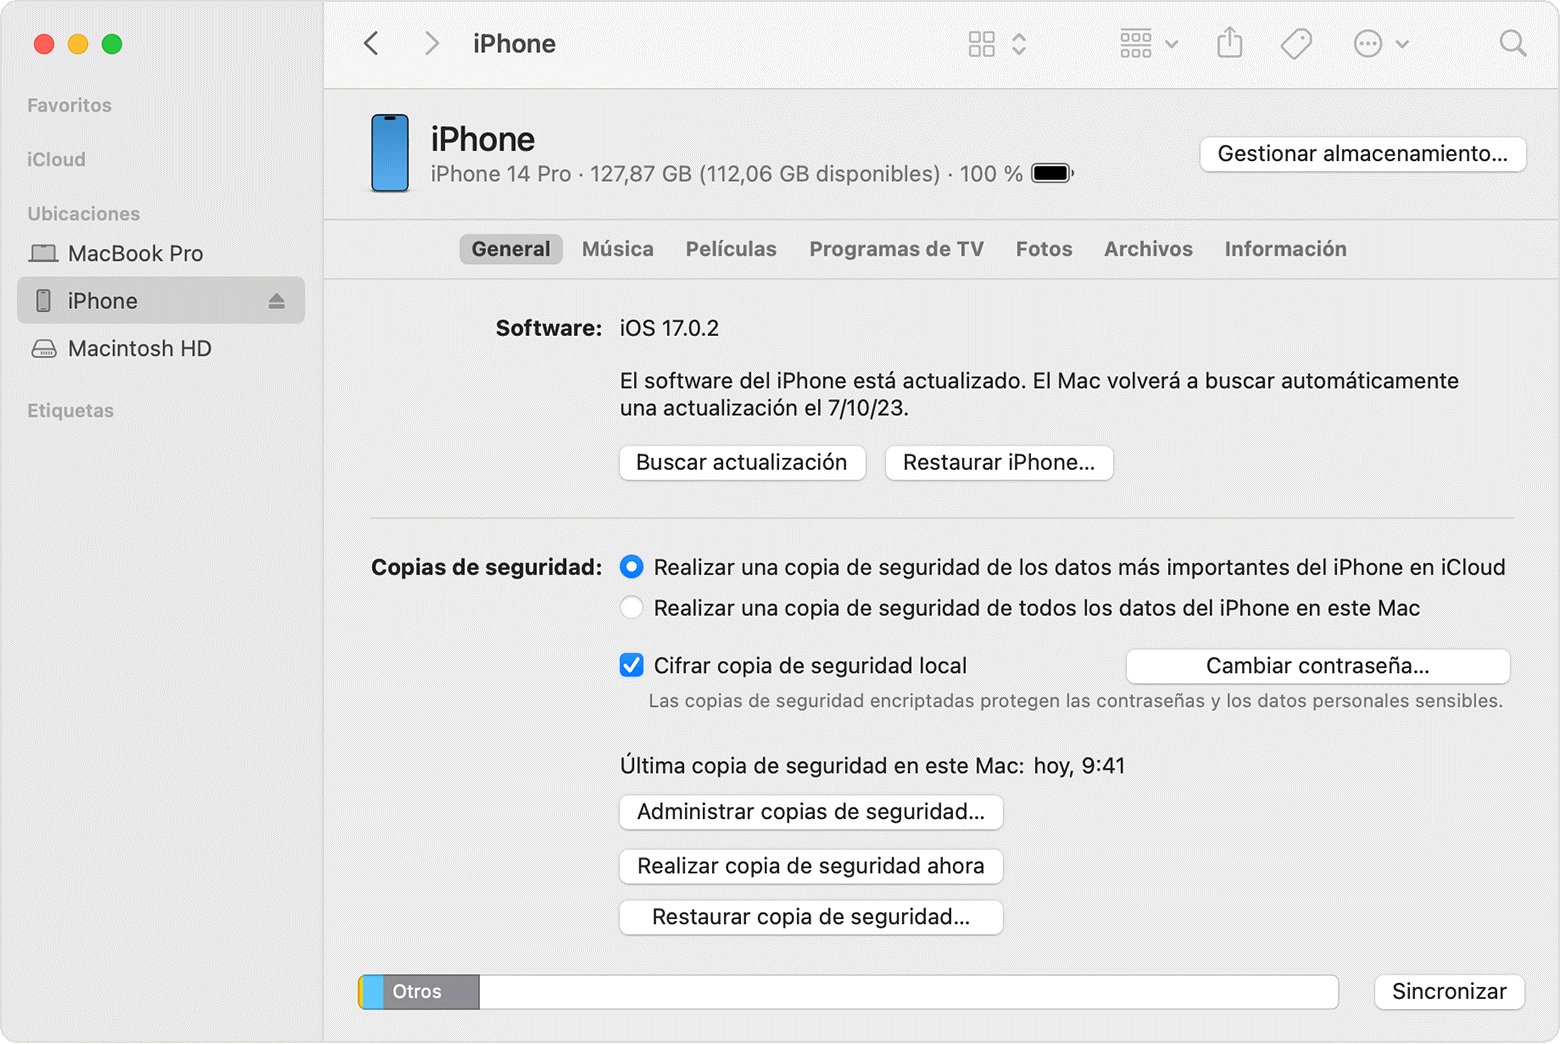1560x1044 pixels.
Task: Click the Share icon in toolbar
Action: pos(1229,44)
